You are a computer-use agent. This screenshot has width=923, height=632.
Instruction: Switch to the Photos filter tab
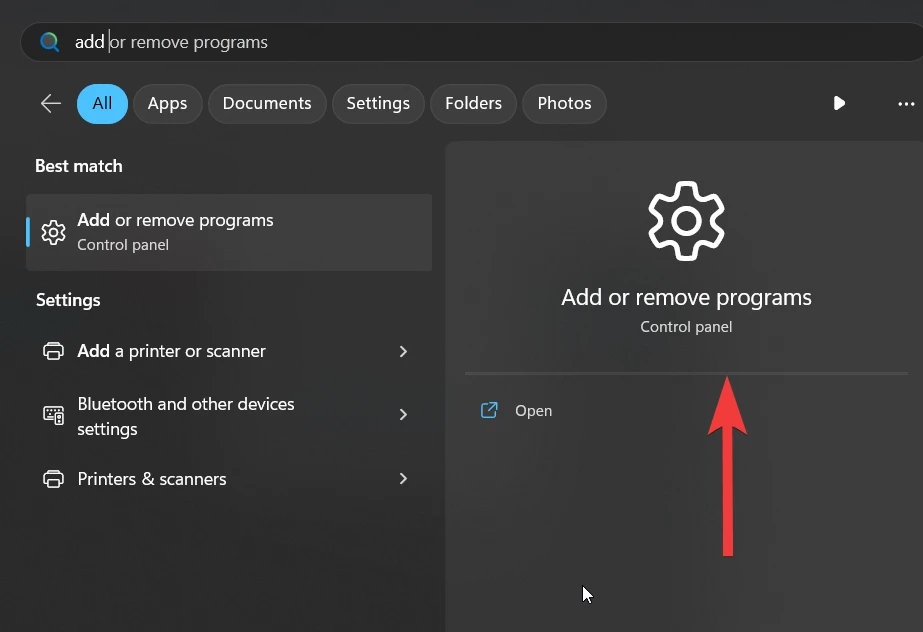(x=565, y=104)
